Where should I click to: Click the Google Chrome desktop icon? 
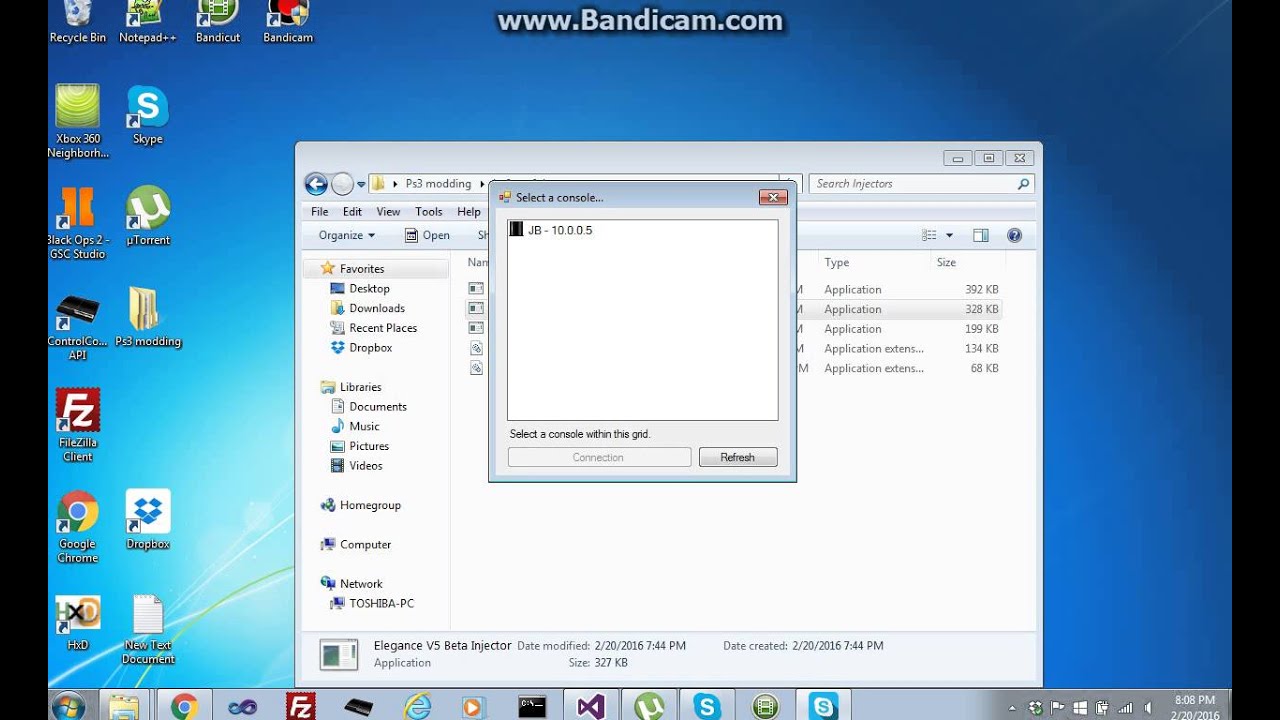point(77,528)
